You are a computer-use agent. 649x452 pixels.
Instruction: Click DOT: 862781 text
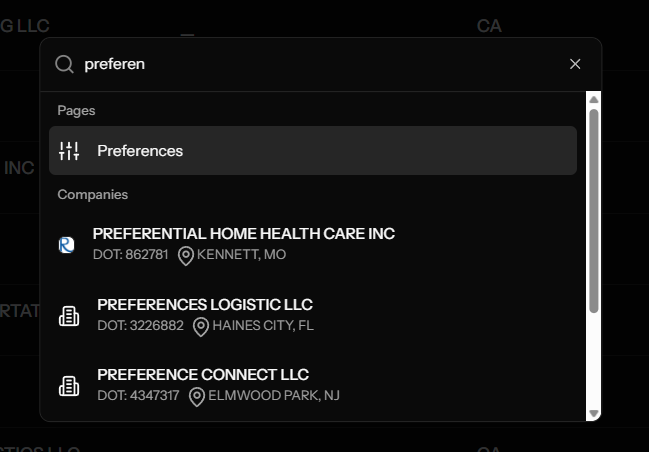coord(133,255)
